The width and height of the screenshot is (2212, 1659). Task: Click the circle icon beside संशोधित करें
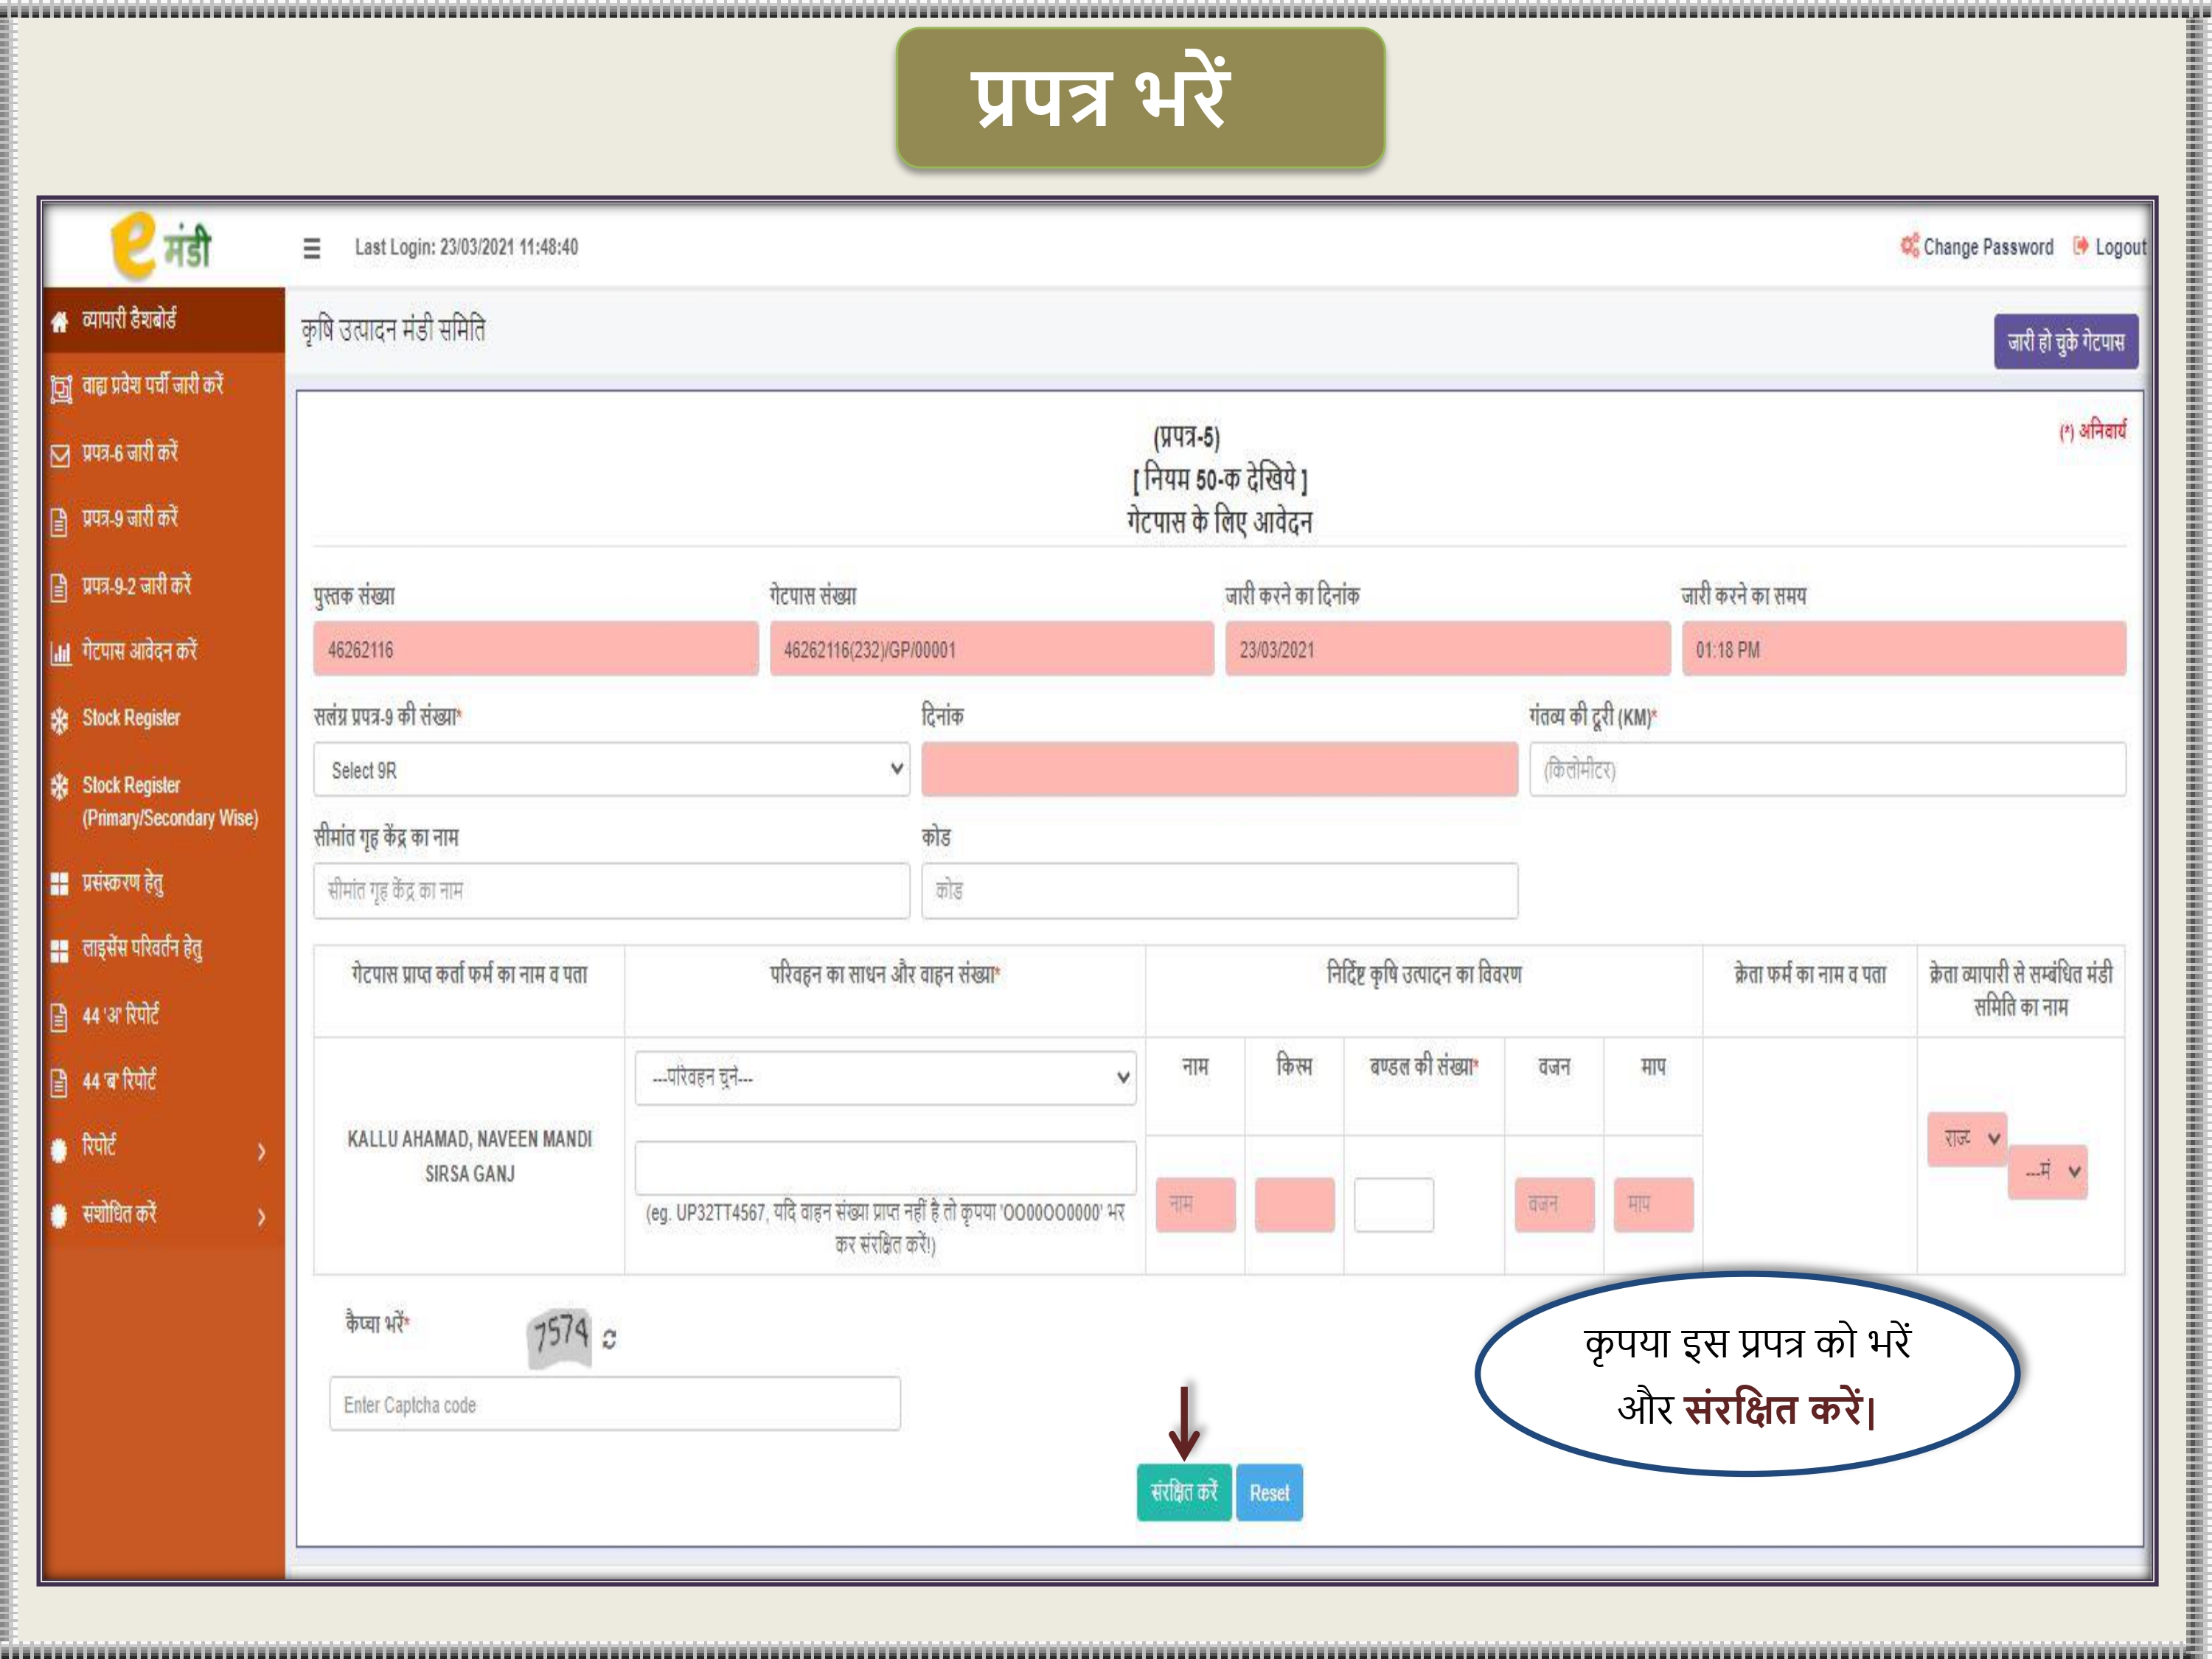click(59, 1216)
